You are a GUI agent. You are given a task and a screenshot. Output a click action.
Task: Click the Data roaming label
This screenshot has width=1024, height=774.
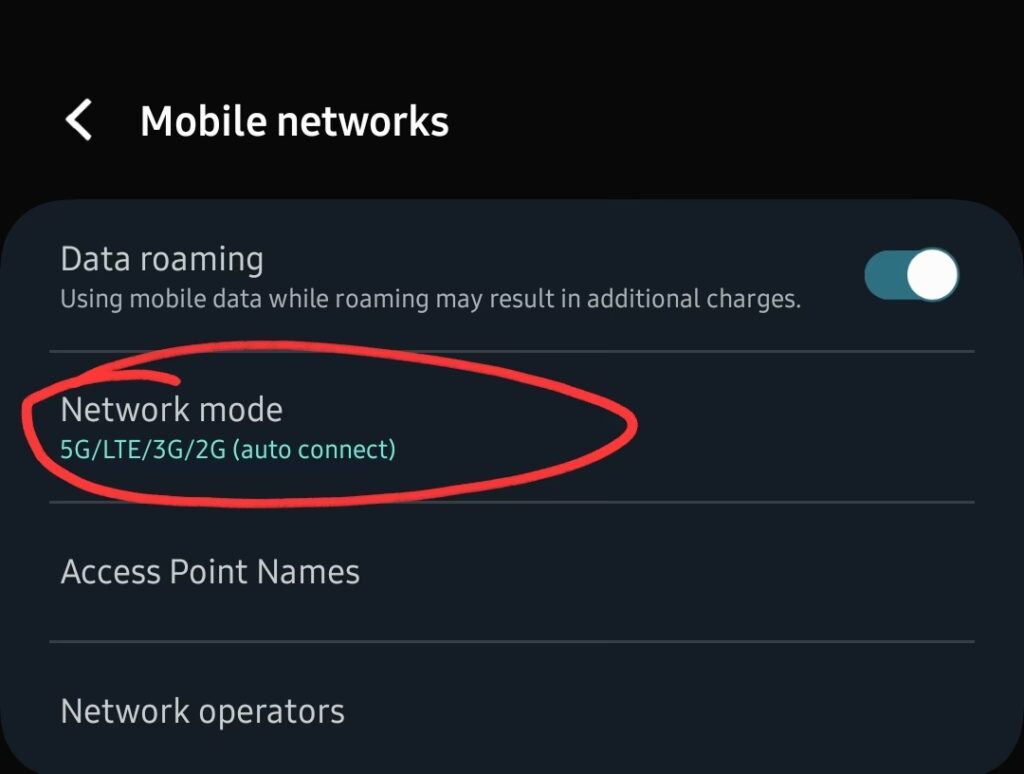coord(162,259)
